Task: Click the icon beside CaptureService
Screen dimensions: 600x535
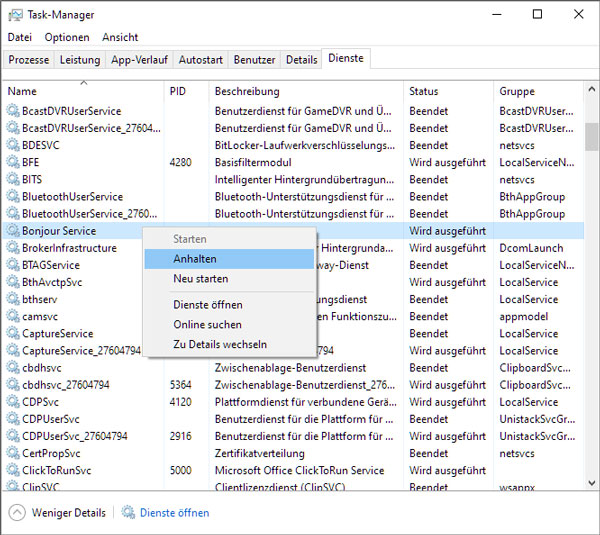Action: coord(13,334)
